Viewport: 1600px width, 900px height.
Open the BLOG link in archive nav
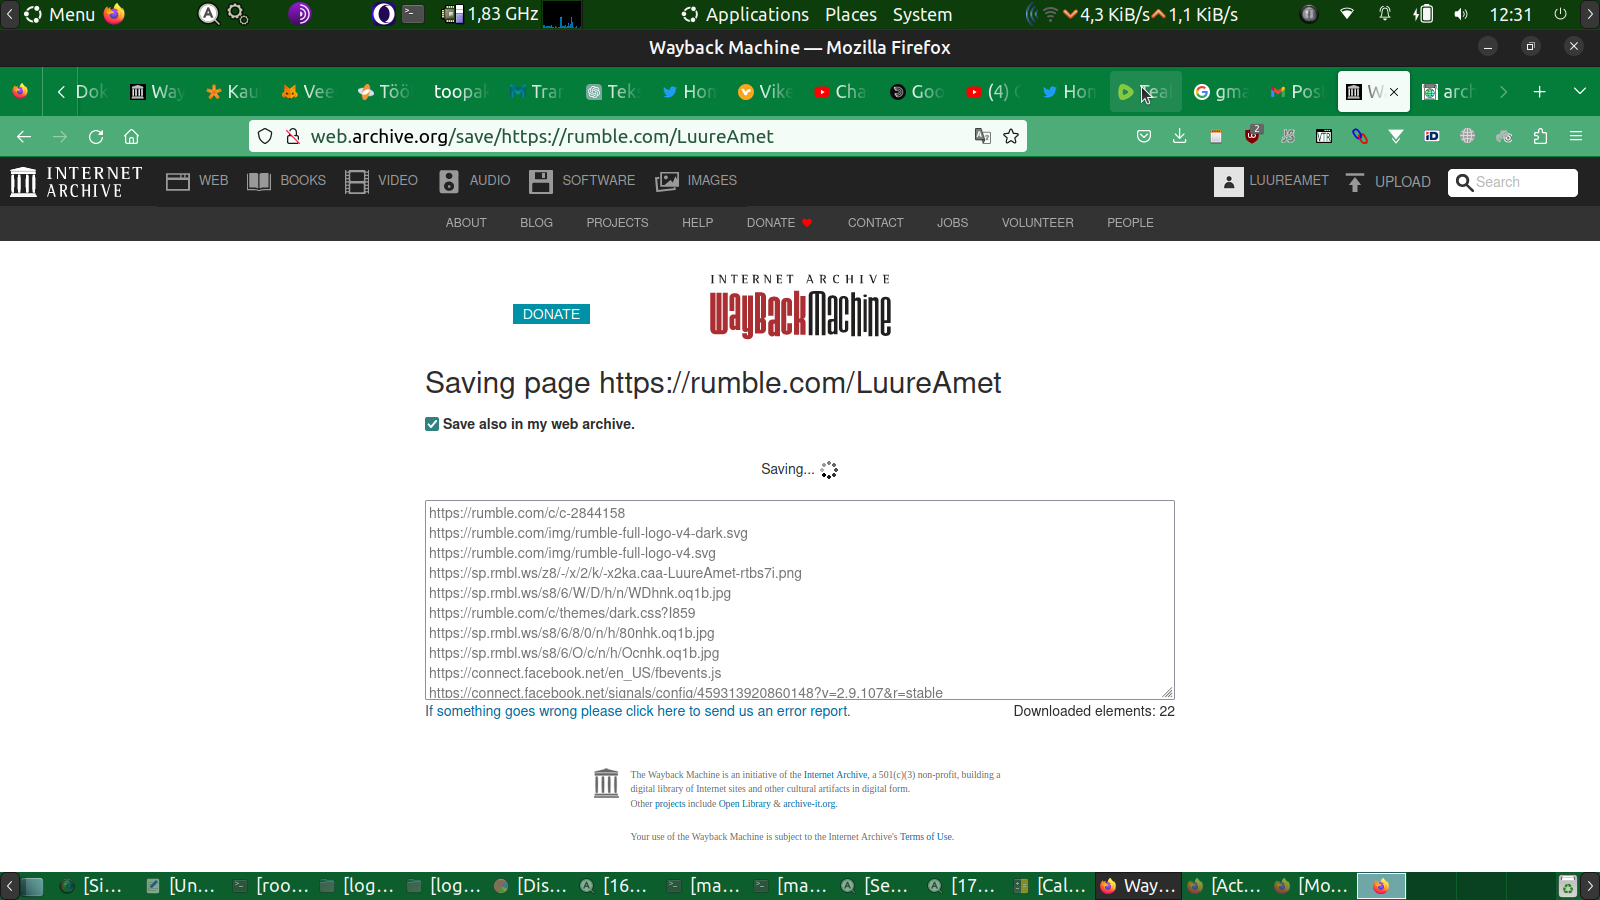coord(536,223)
